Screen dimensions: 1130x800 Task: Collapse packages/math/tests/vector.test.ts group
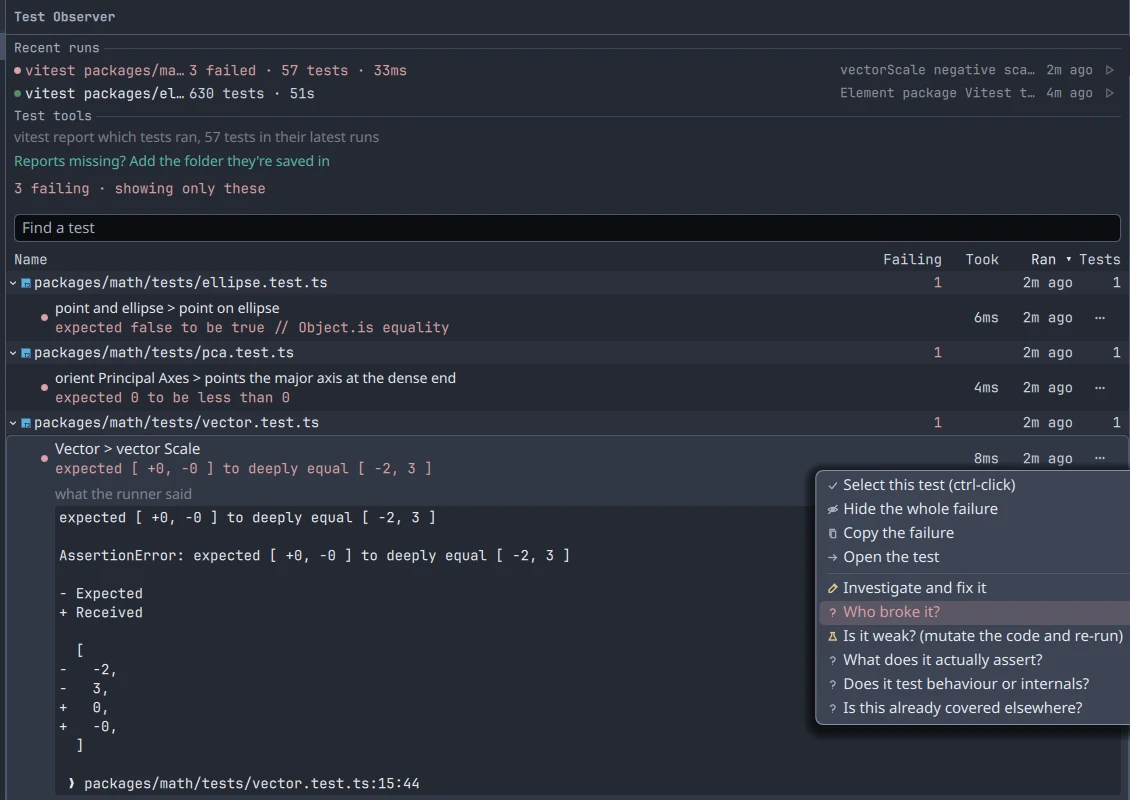click(x=13, y=423)
